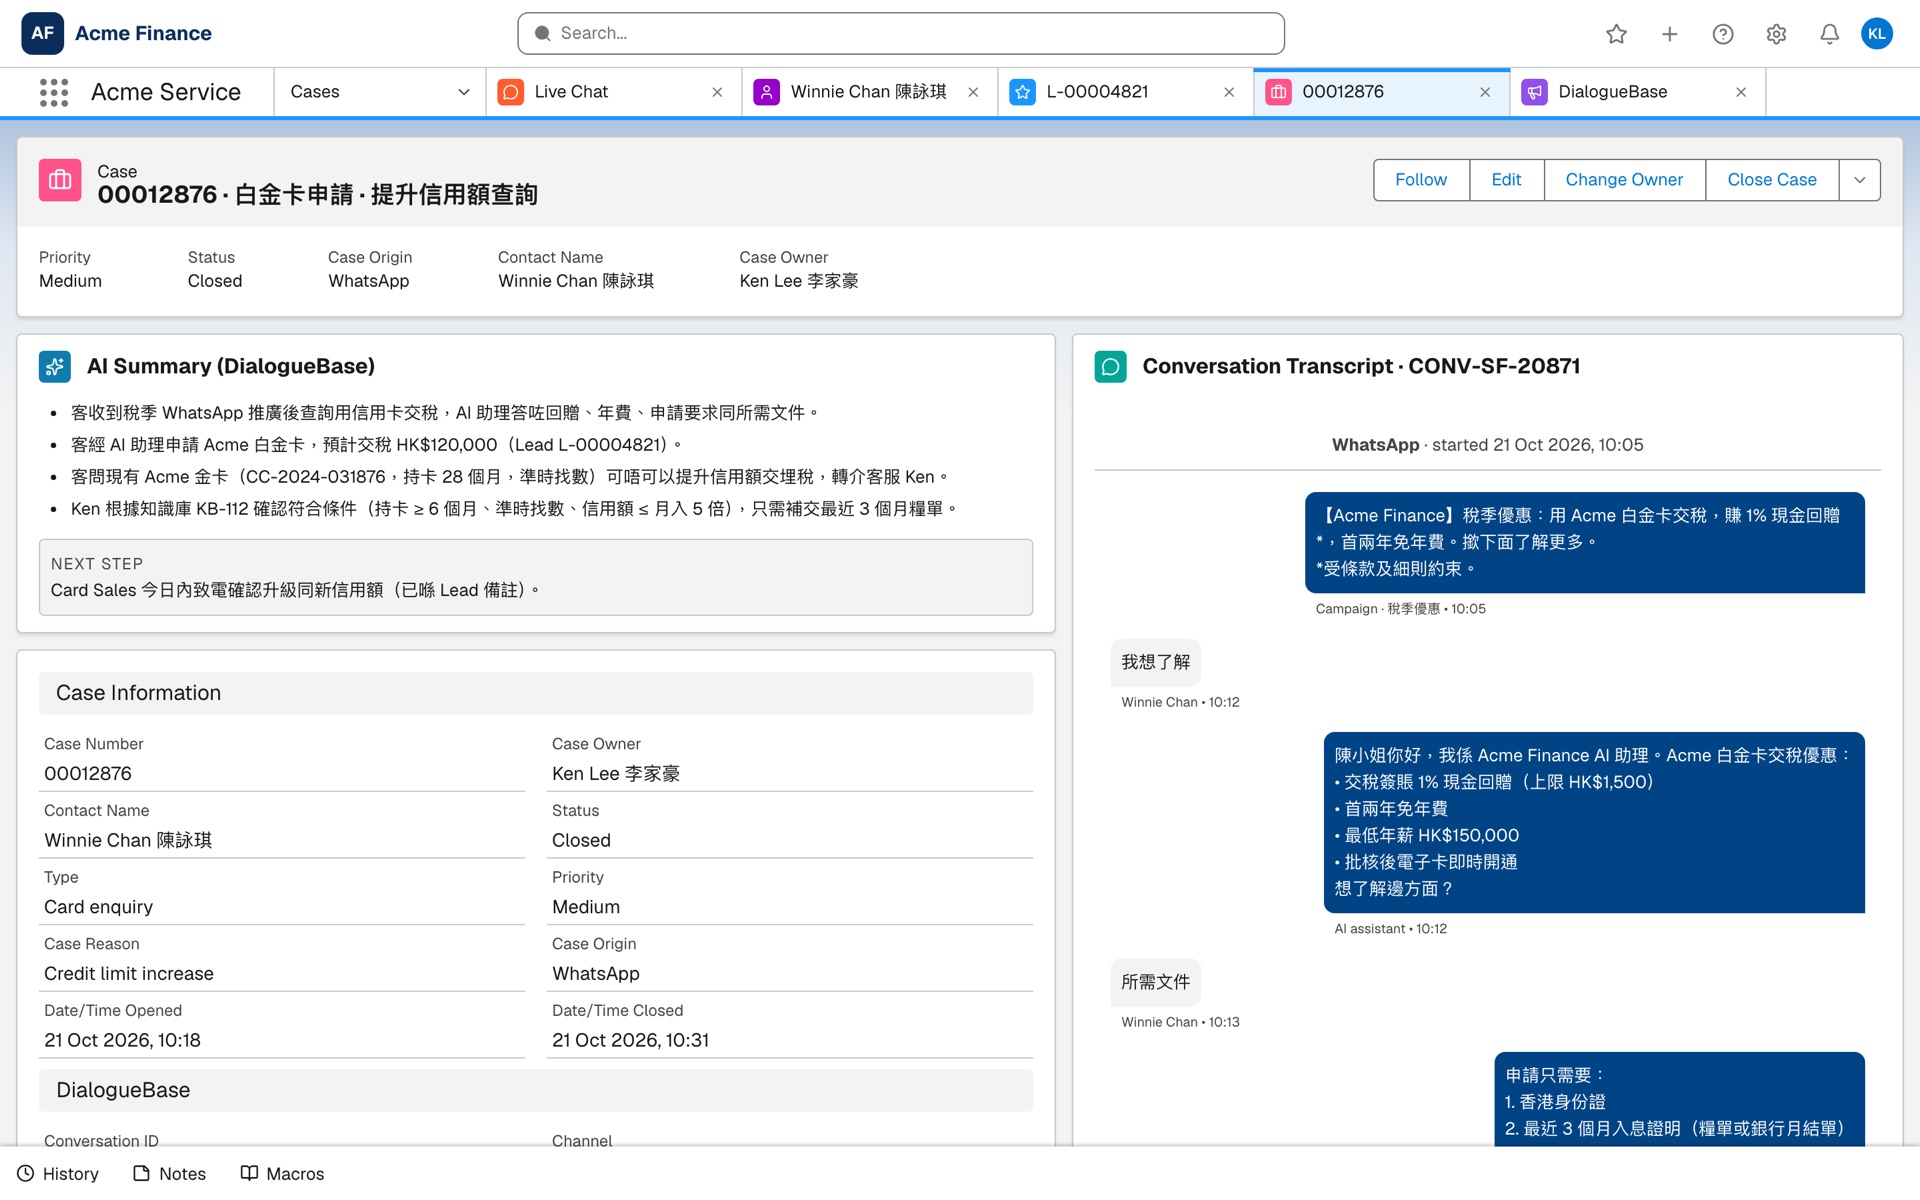Click the message bubble 我想了解

coord(1155,662)
